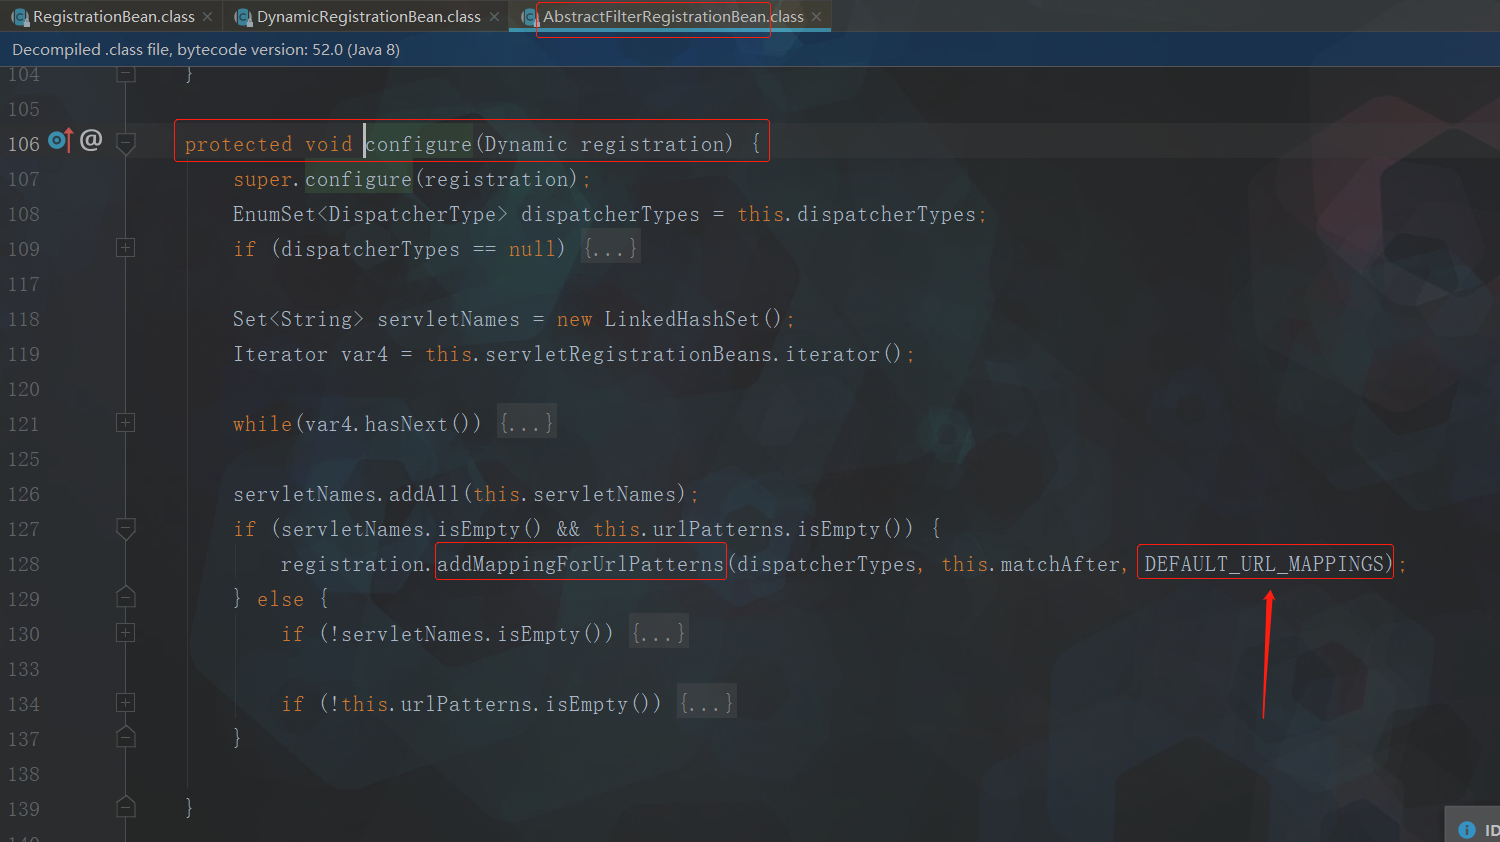
Task: Click addAll method call on line 126
Action: click(424, 494)
